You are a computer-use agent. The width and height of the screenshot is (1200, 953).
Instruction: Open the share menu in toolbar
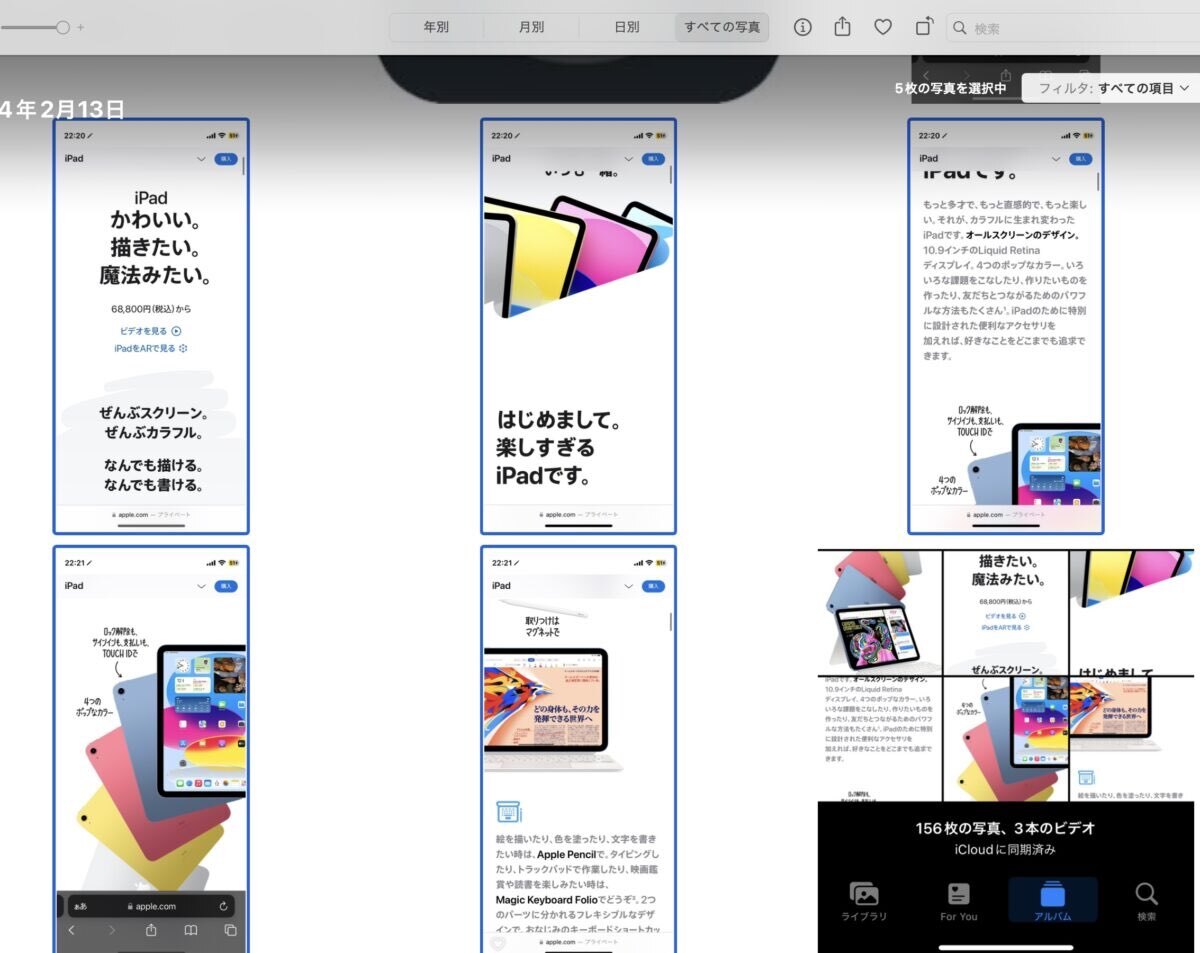coord(842,27)
